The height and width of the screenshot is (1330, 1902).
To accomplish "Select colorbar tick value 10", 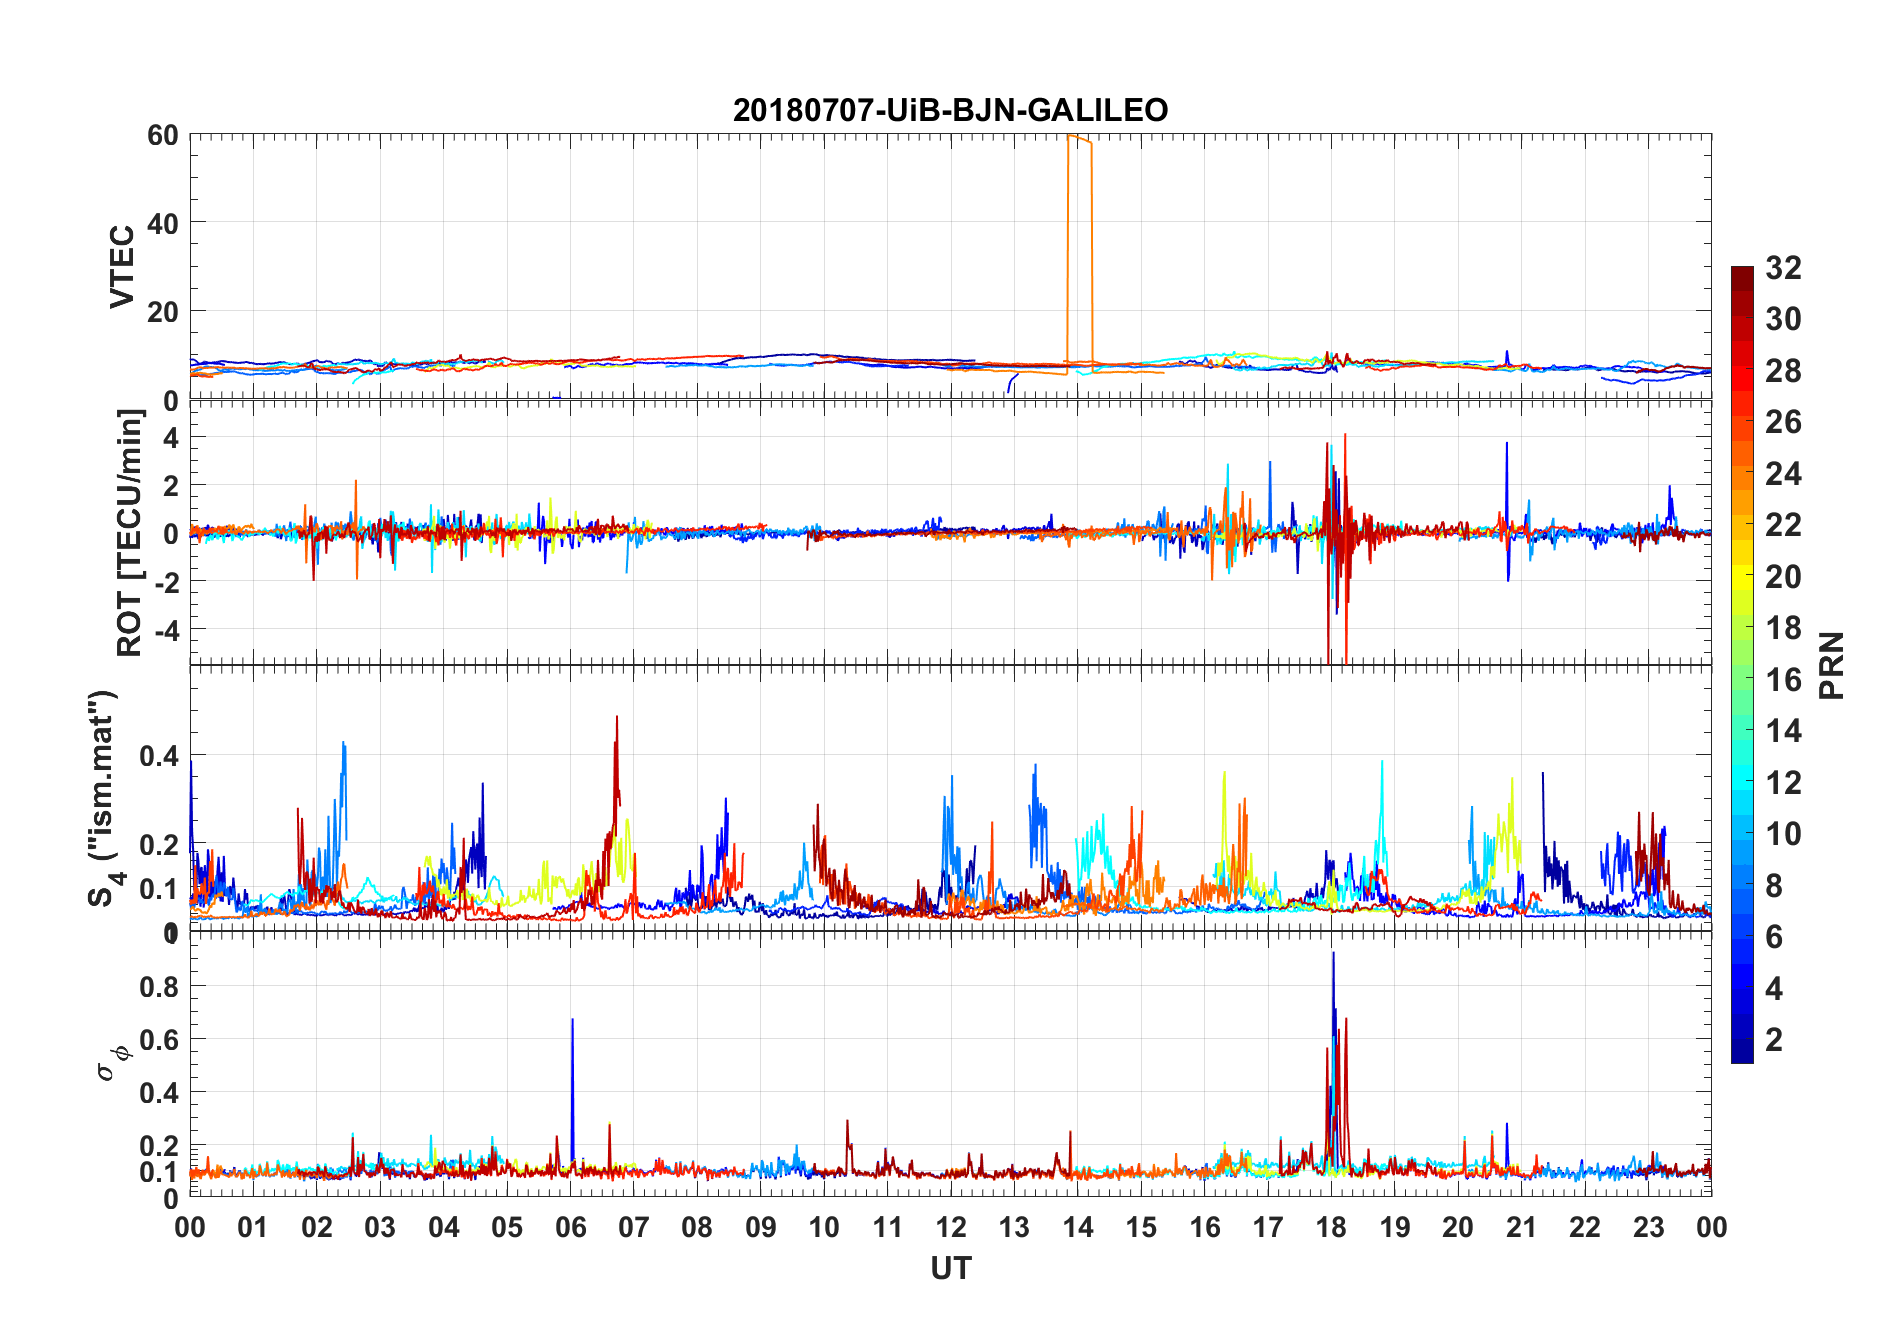I will [1783, 834].
